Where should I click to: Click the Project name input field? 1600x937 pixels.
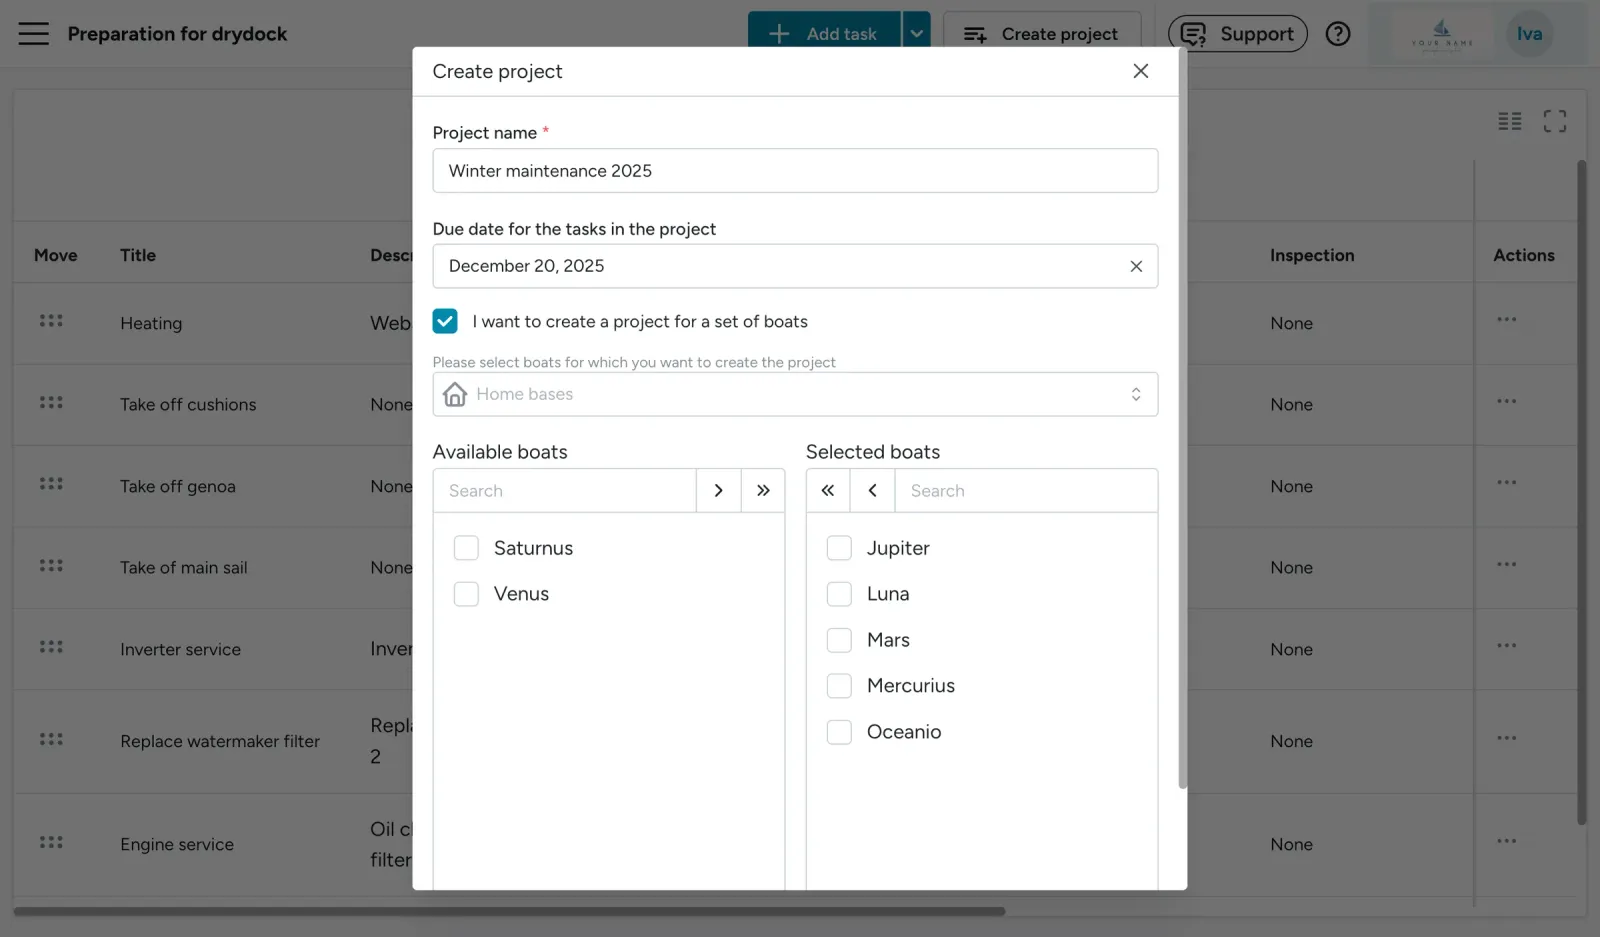(795, 171)
